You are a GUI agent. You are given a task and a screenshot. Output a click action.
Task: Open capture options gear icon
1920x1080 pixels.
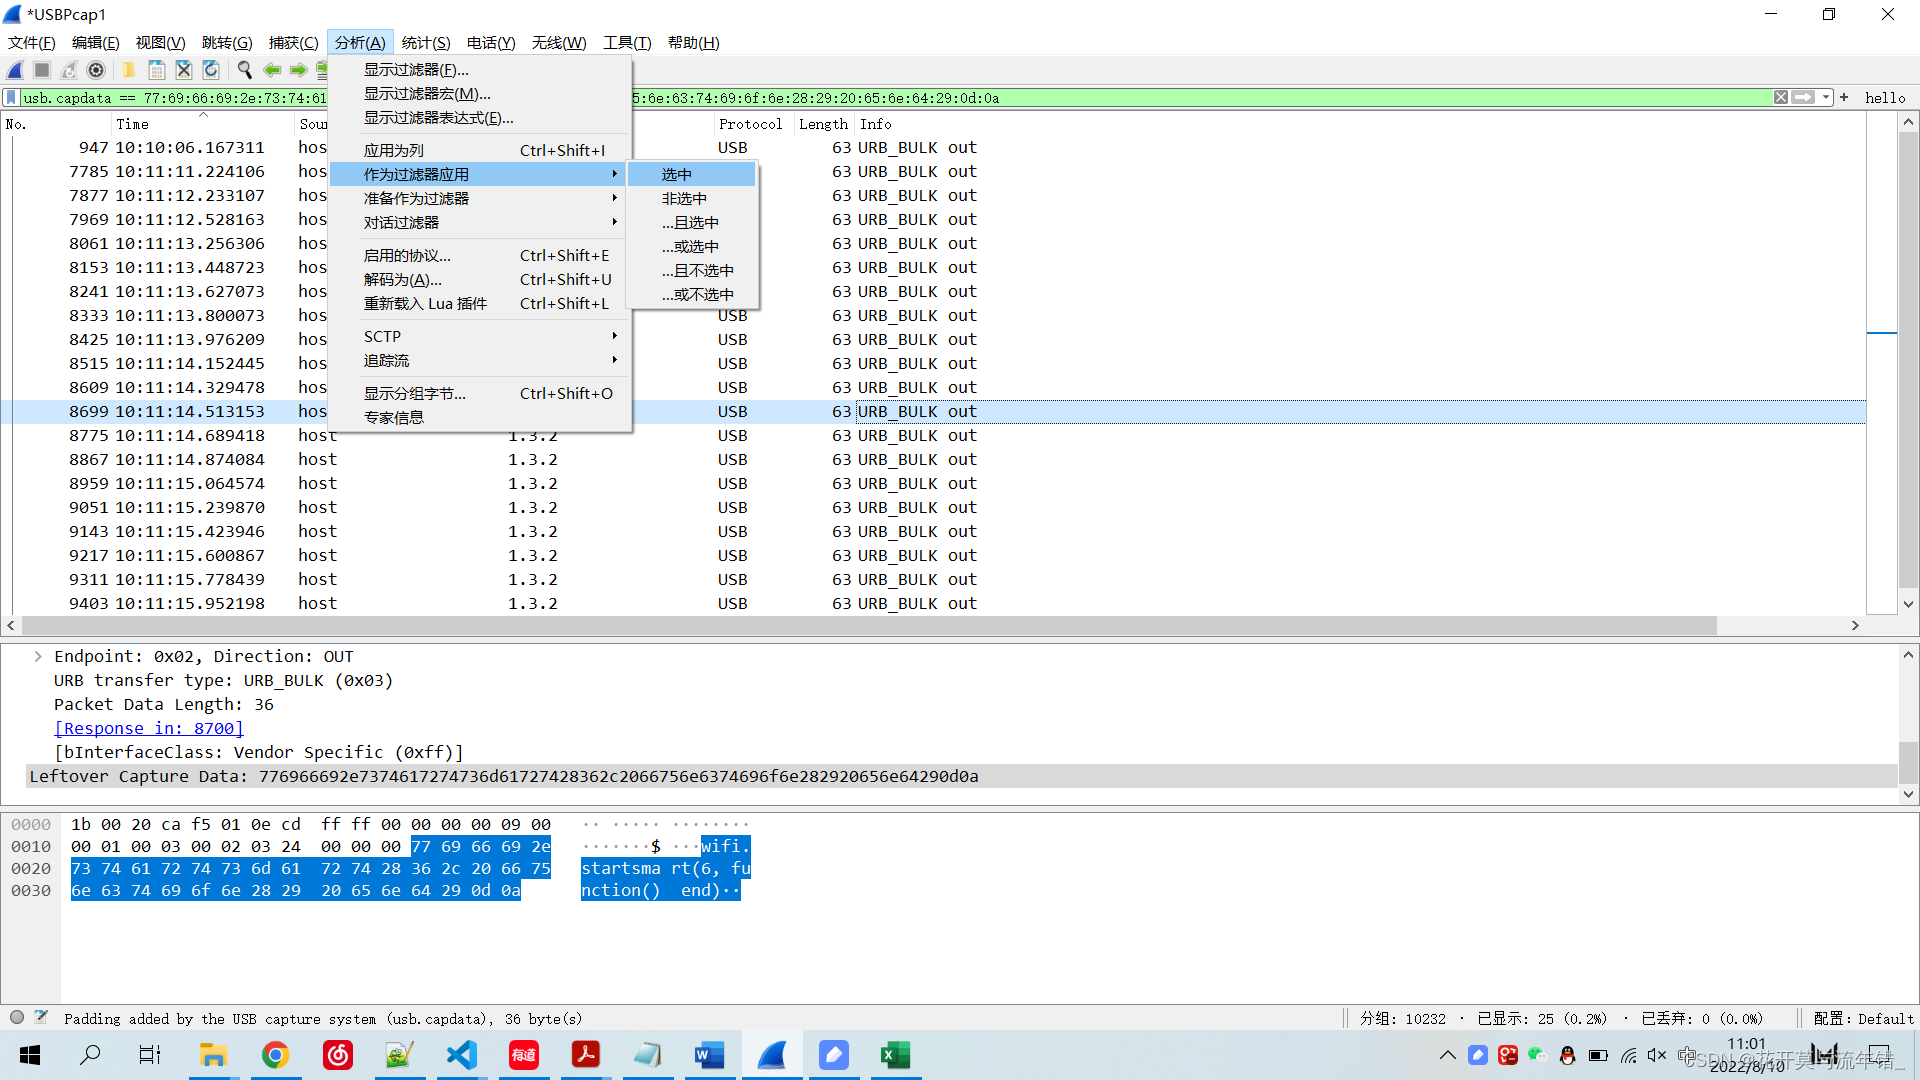tap(96, 70)
